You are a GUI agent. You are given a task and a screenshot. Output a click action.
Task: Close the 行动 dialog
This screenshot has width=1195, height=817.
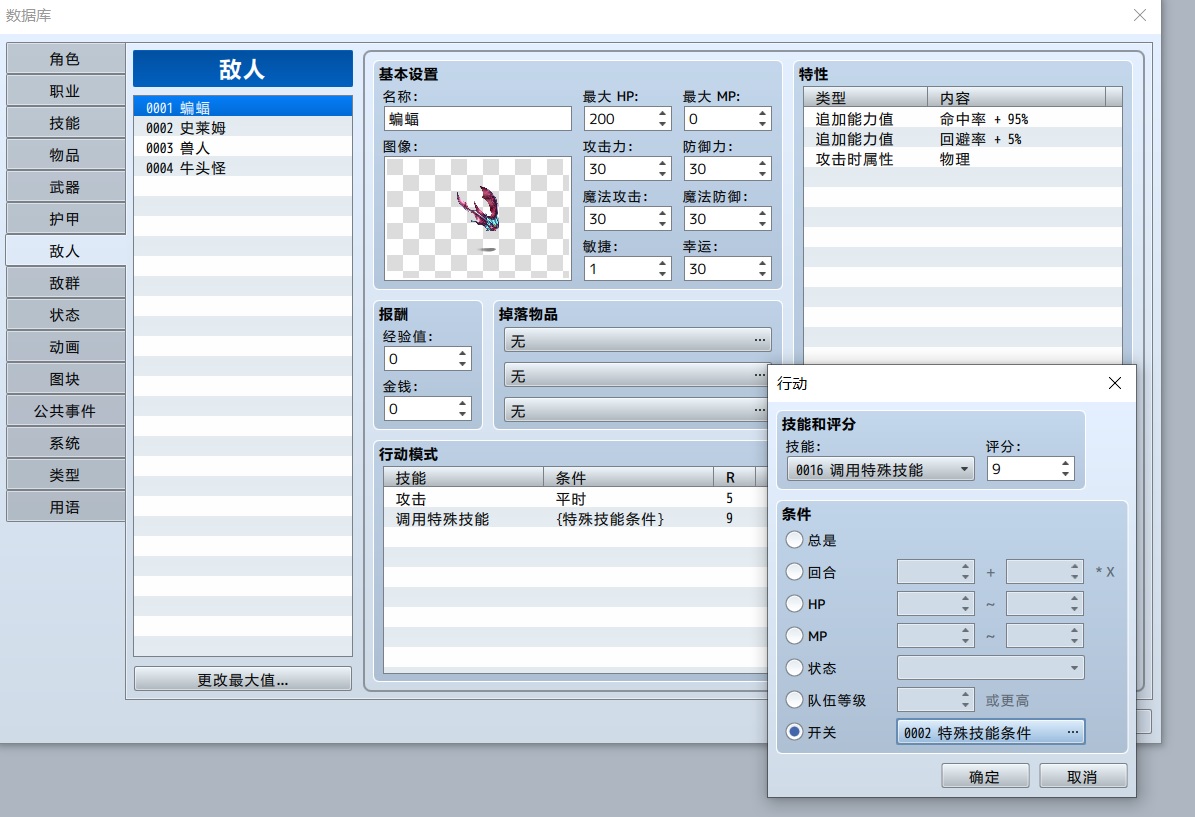tap(1114, 383)
